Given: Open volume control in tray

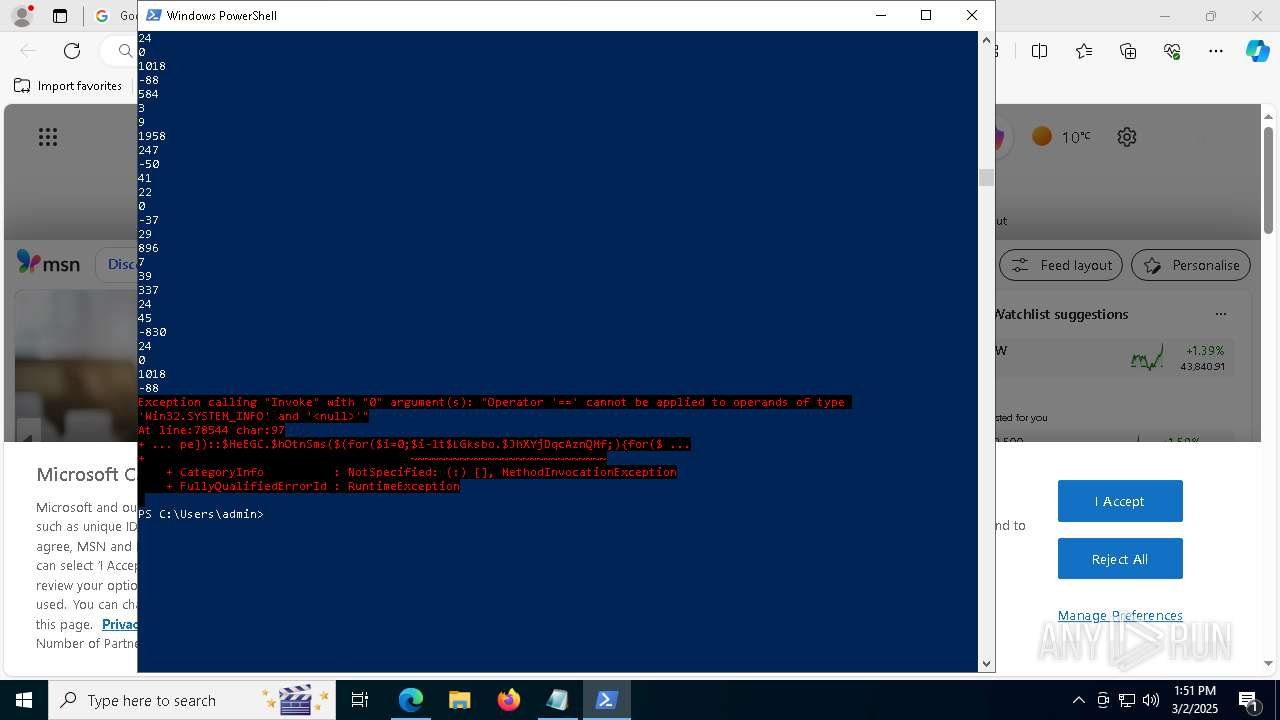Looking at the screenshot, I should pyautogui.click(x=1151, y=700).
